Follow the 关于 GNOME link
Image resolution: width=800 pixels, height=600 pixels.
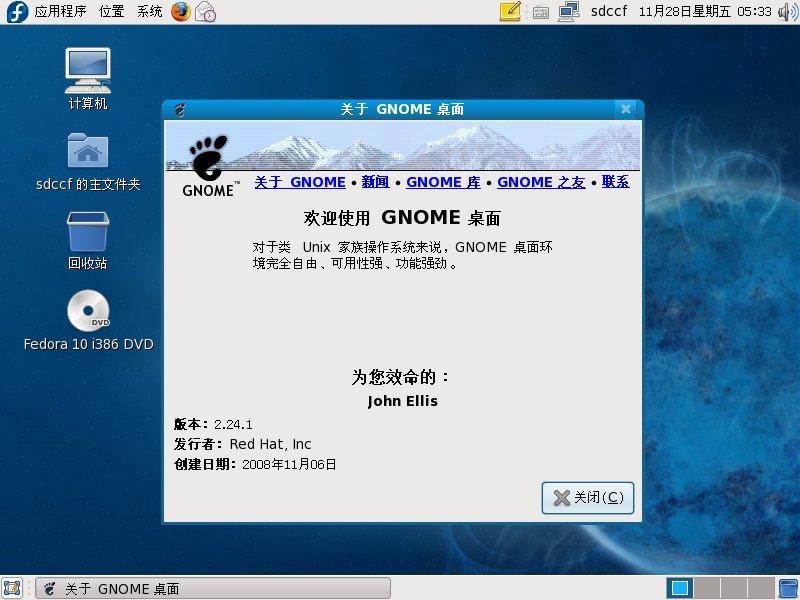[x=300, y=182]
